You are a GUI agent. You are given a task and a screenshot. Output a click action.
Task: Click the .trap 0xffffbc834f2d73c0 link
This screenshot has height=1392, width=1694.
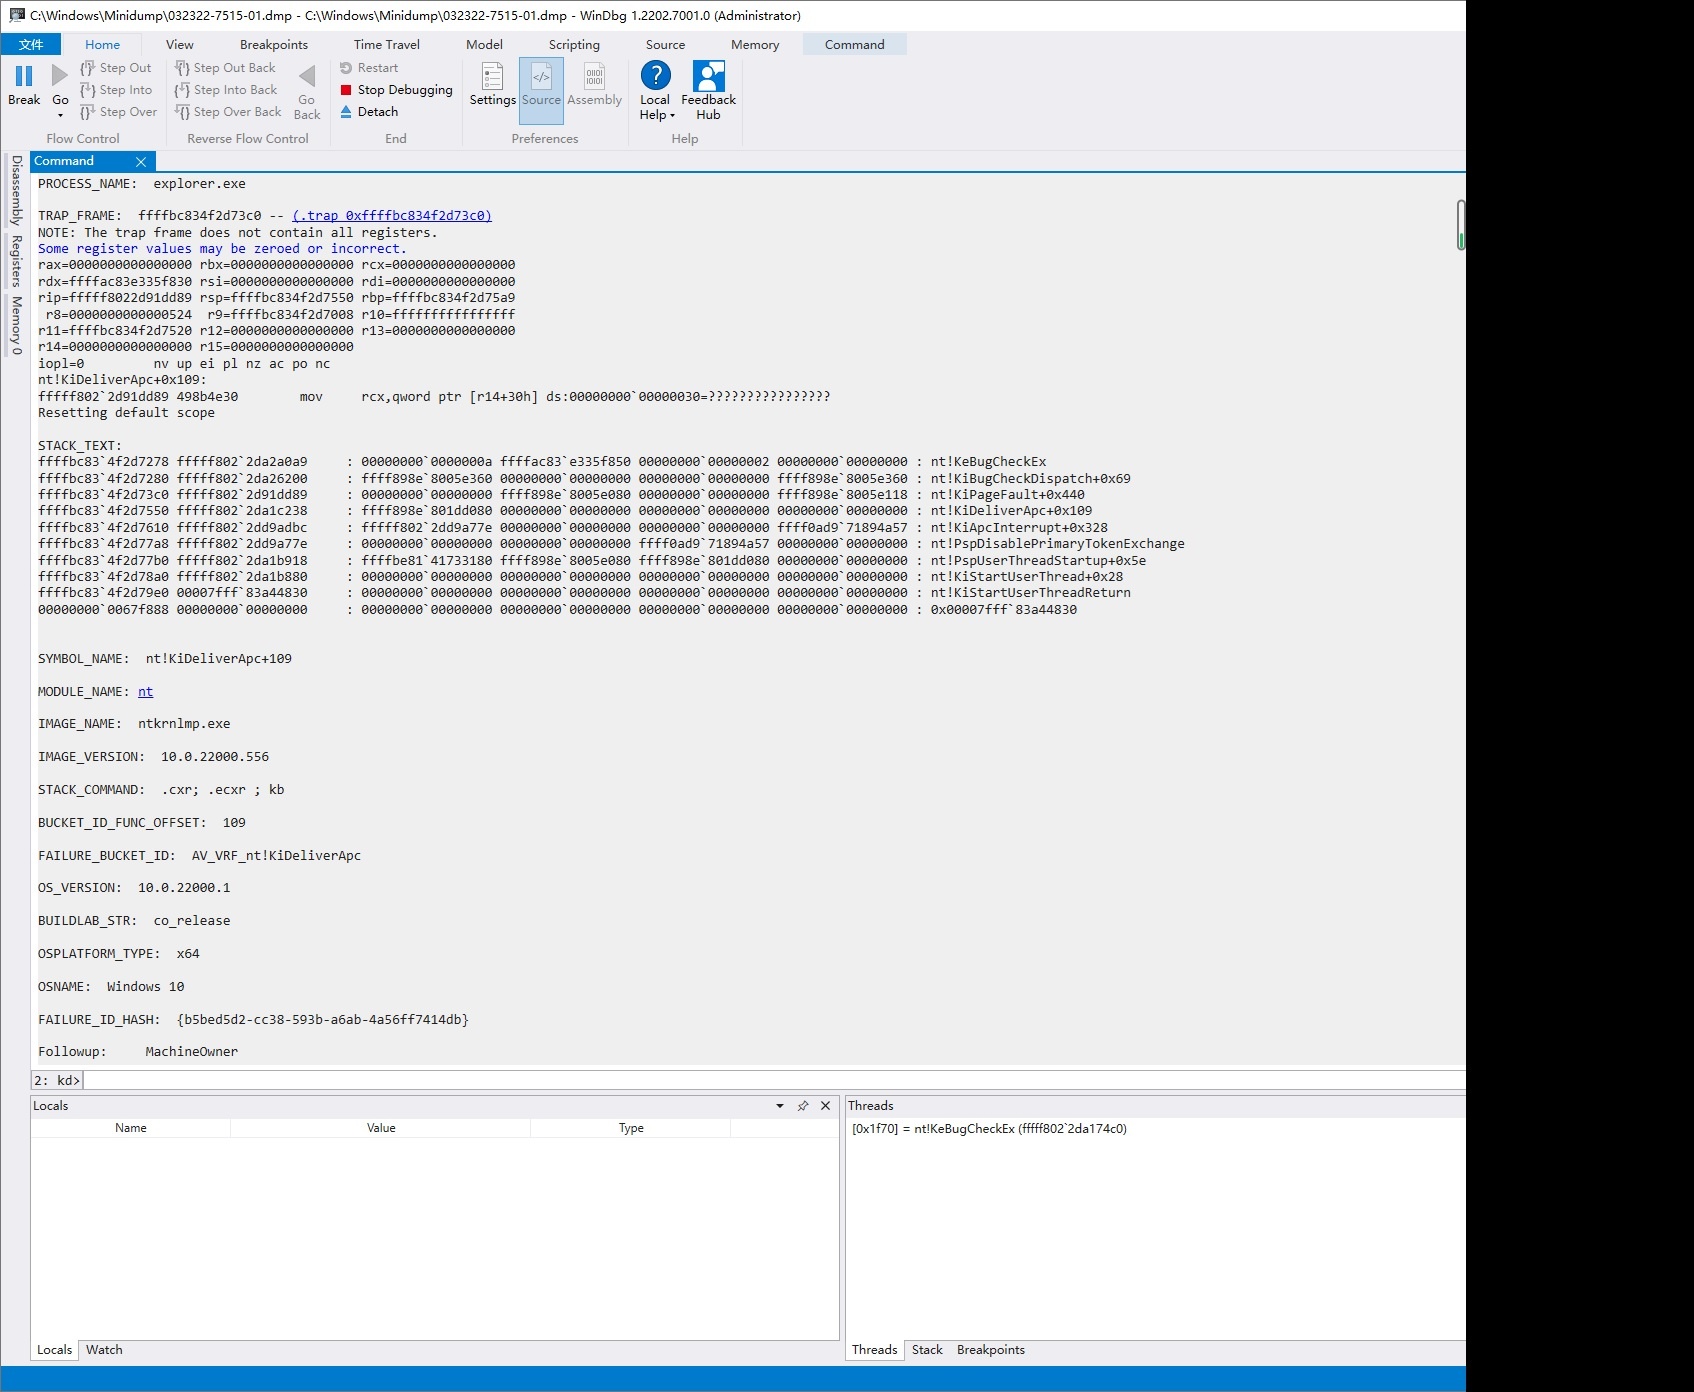[392, 216]
